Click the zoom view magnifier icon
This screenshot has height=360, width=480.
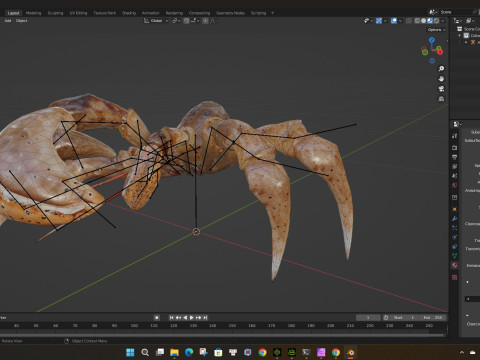tap(441, 69)
